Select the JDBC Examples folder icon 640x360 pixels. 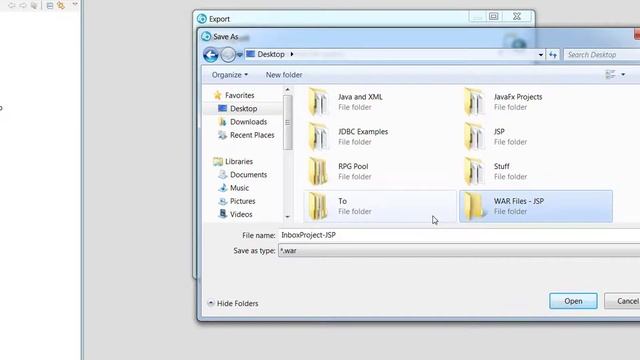pos(318,137)
